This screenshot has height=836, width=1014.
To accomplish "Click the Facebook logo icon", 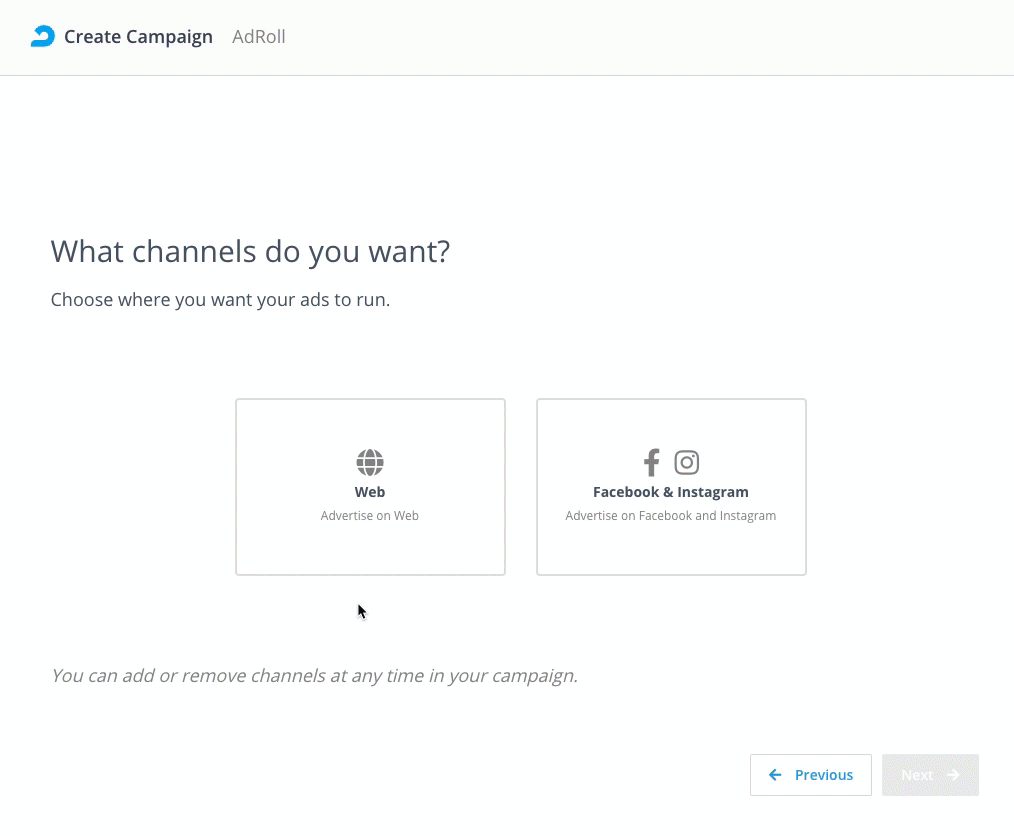I will point(651,462).
